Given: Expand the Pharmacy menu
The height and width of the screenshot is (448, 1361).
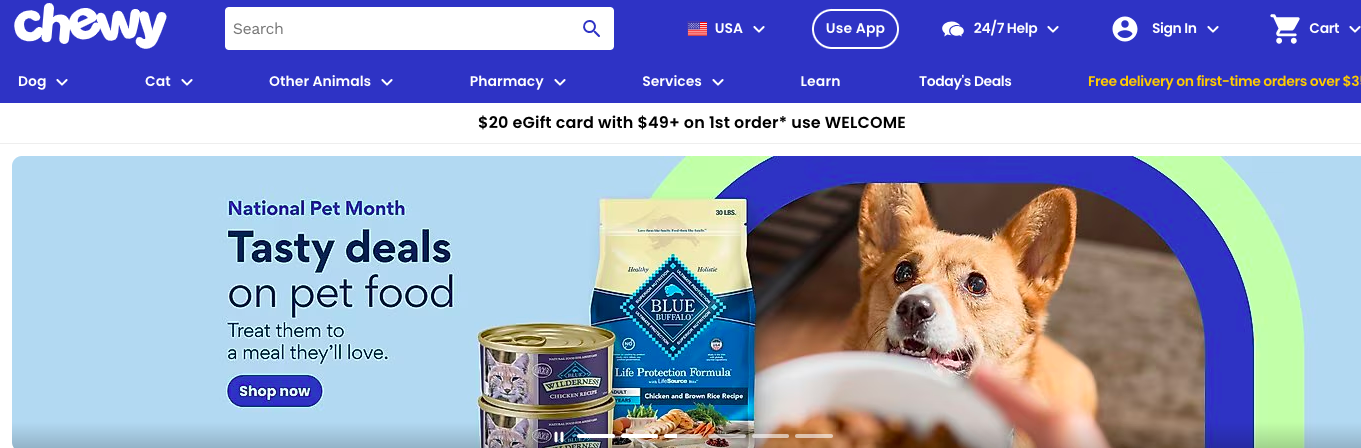Looking at the screenshot, I should [518, 81].
